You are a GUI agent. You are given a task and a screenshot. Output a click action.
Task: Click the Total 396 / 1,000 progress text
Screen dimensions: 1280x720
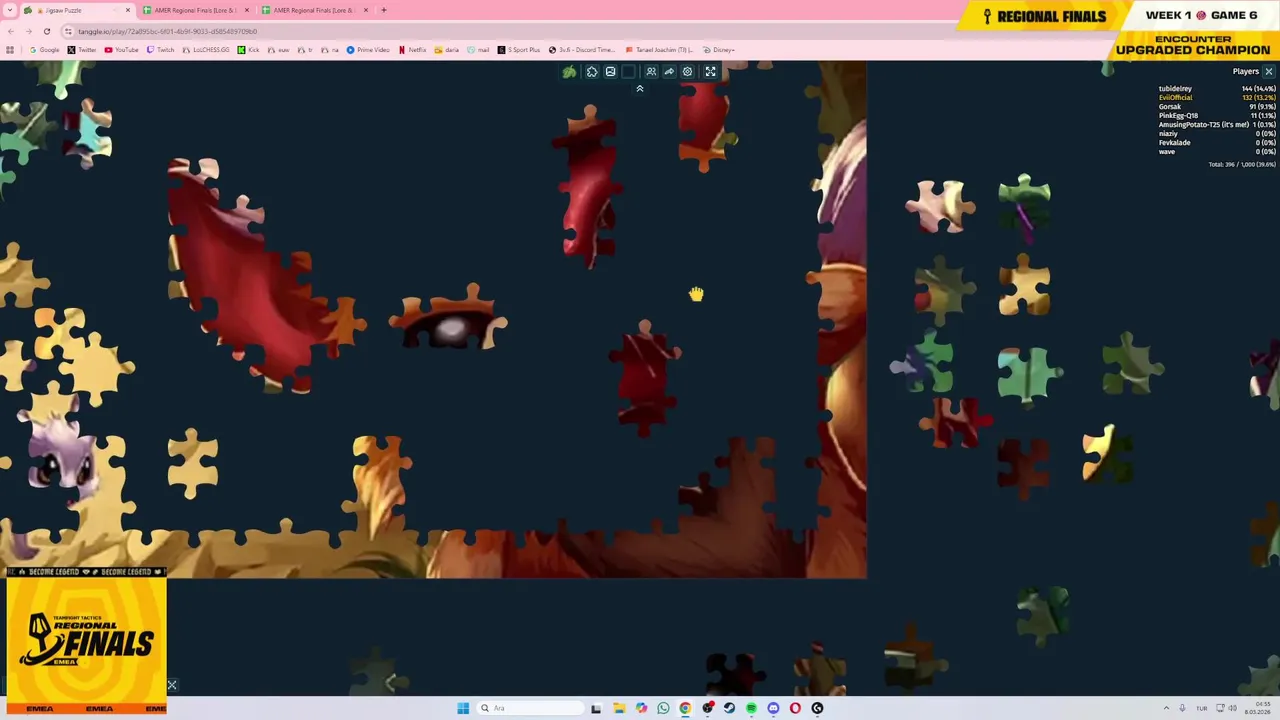[x=1241, y=164]
